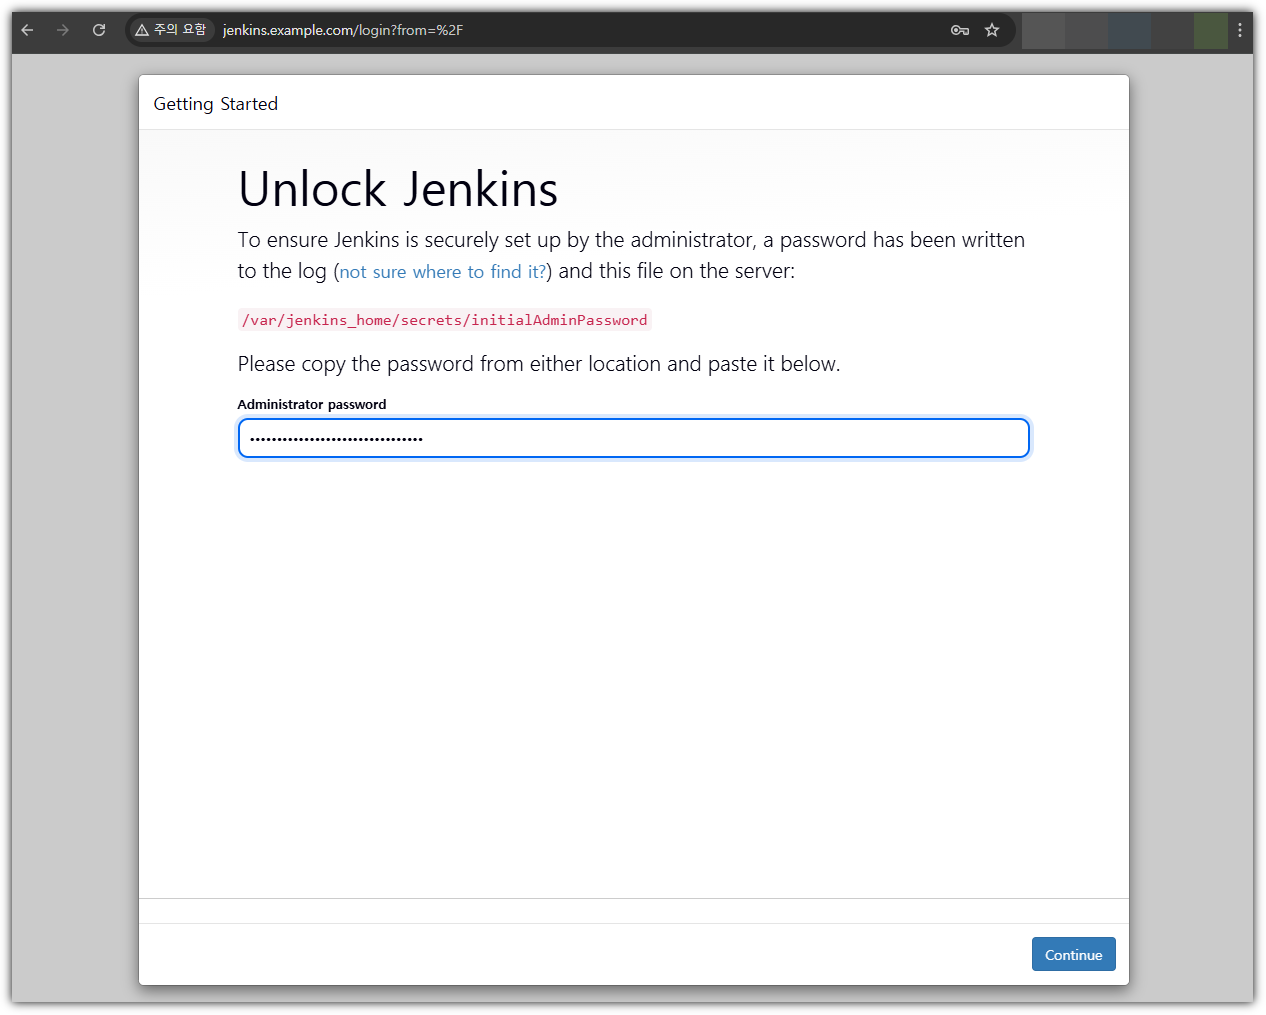Bookmark this page with the star icon
This screenshot has height=1015, width=1266.
tap(992, 30)
